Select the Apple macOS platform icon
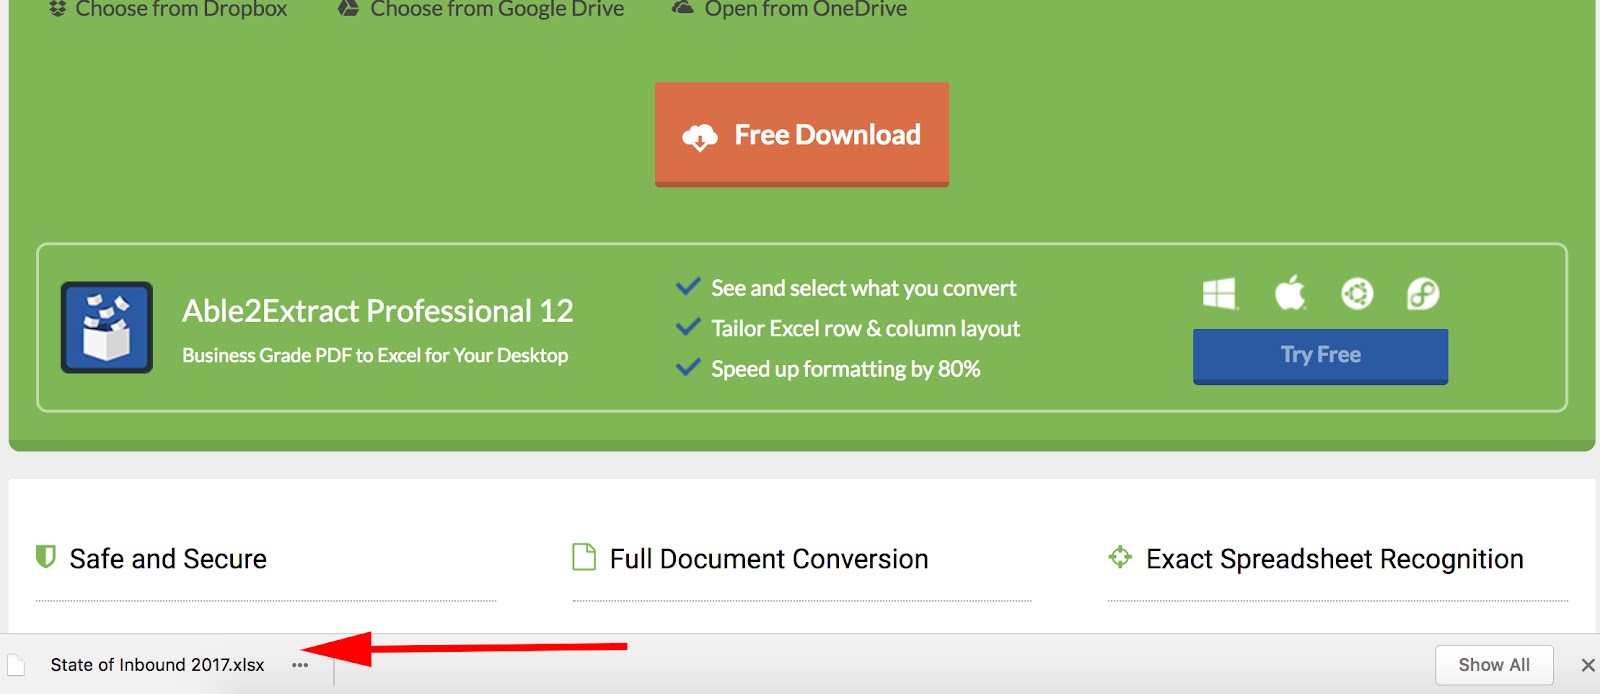Viewport: 1600px width, 694px height. pos(1290,292)
